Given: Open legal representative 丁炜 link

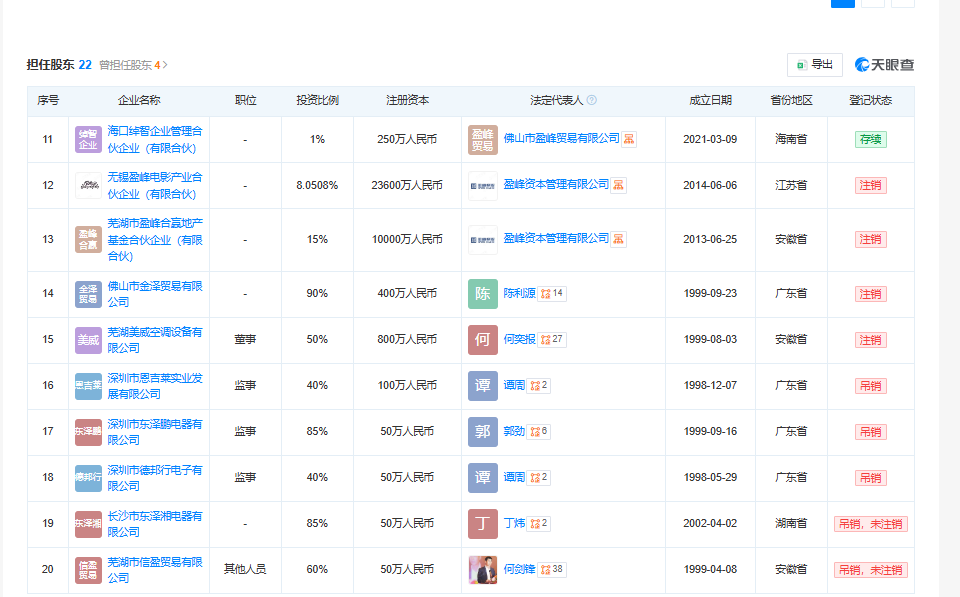Looking at the screenshot, I should 514,524.
